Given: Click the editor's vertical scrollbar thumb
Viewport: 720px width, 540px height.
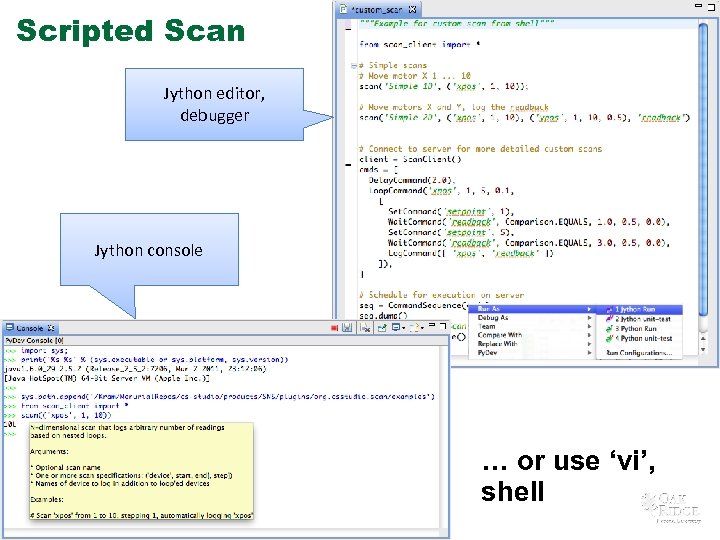Looking at the screenshot, I should [703, 170].
